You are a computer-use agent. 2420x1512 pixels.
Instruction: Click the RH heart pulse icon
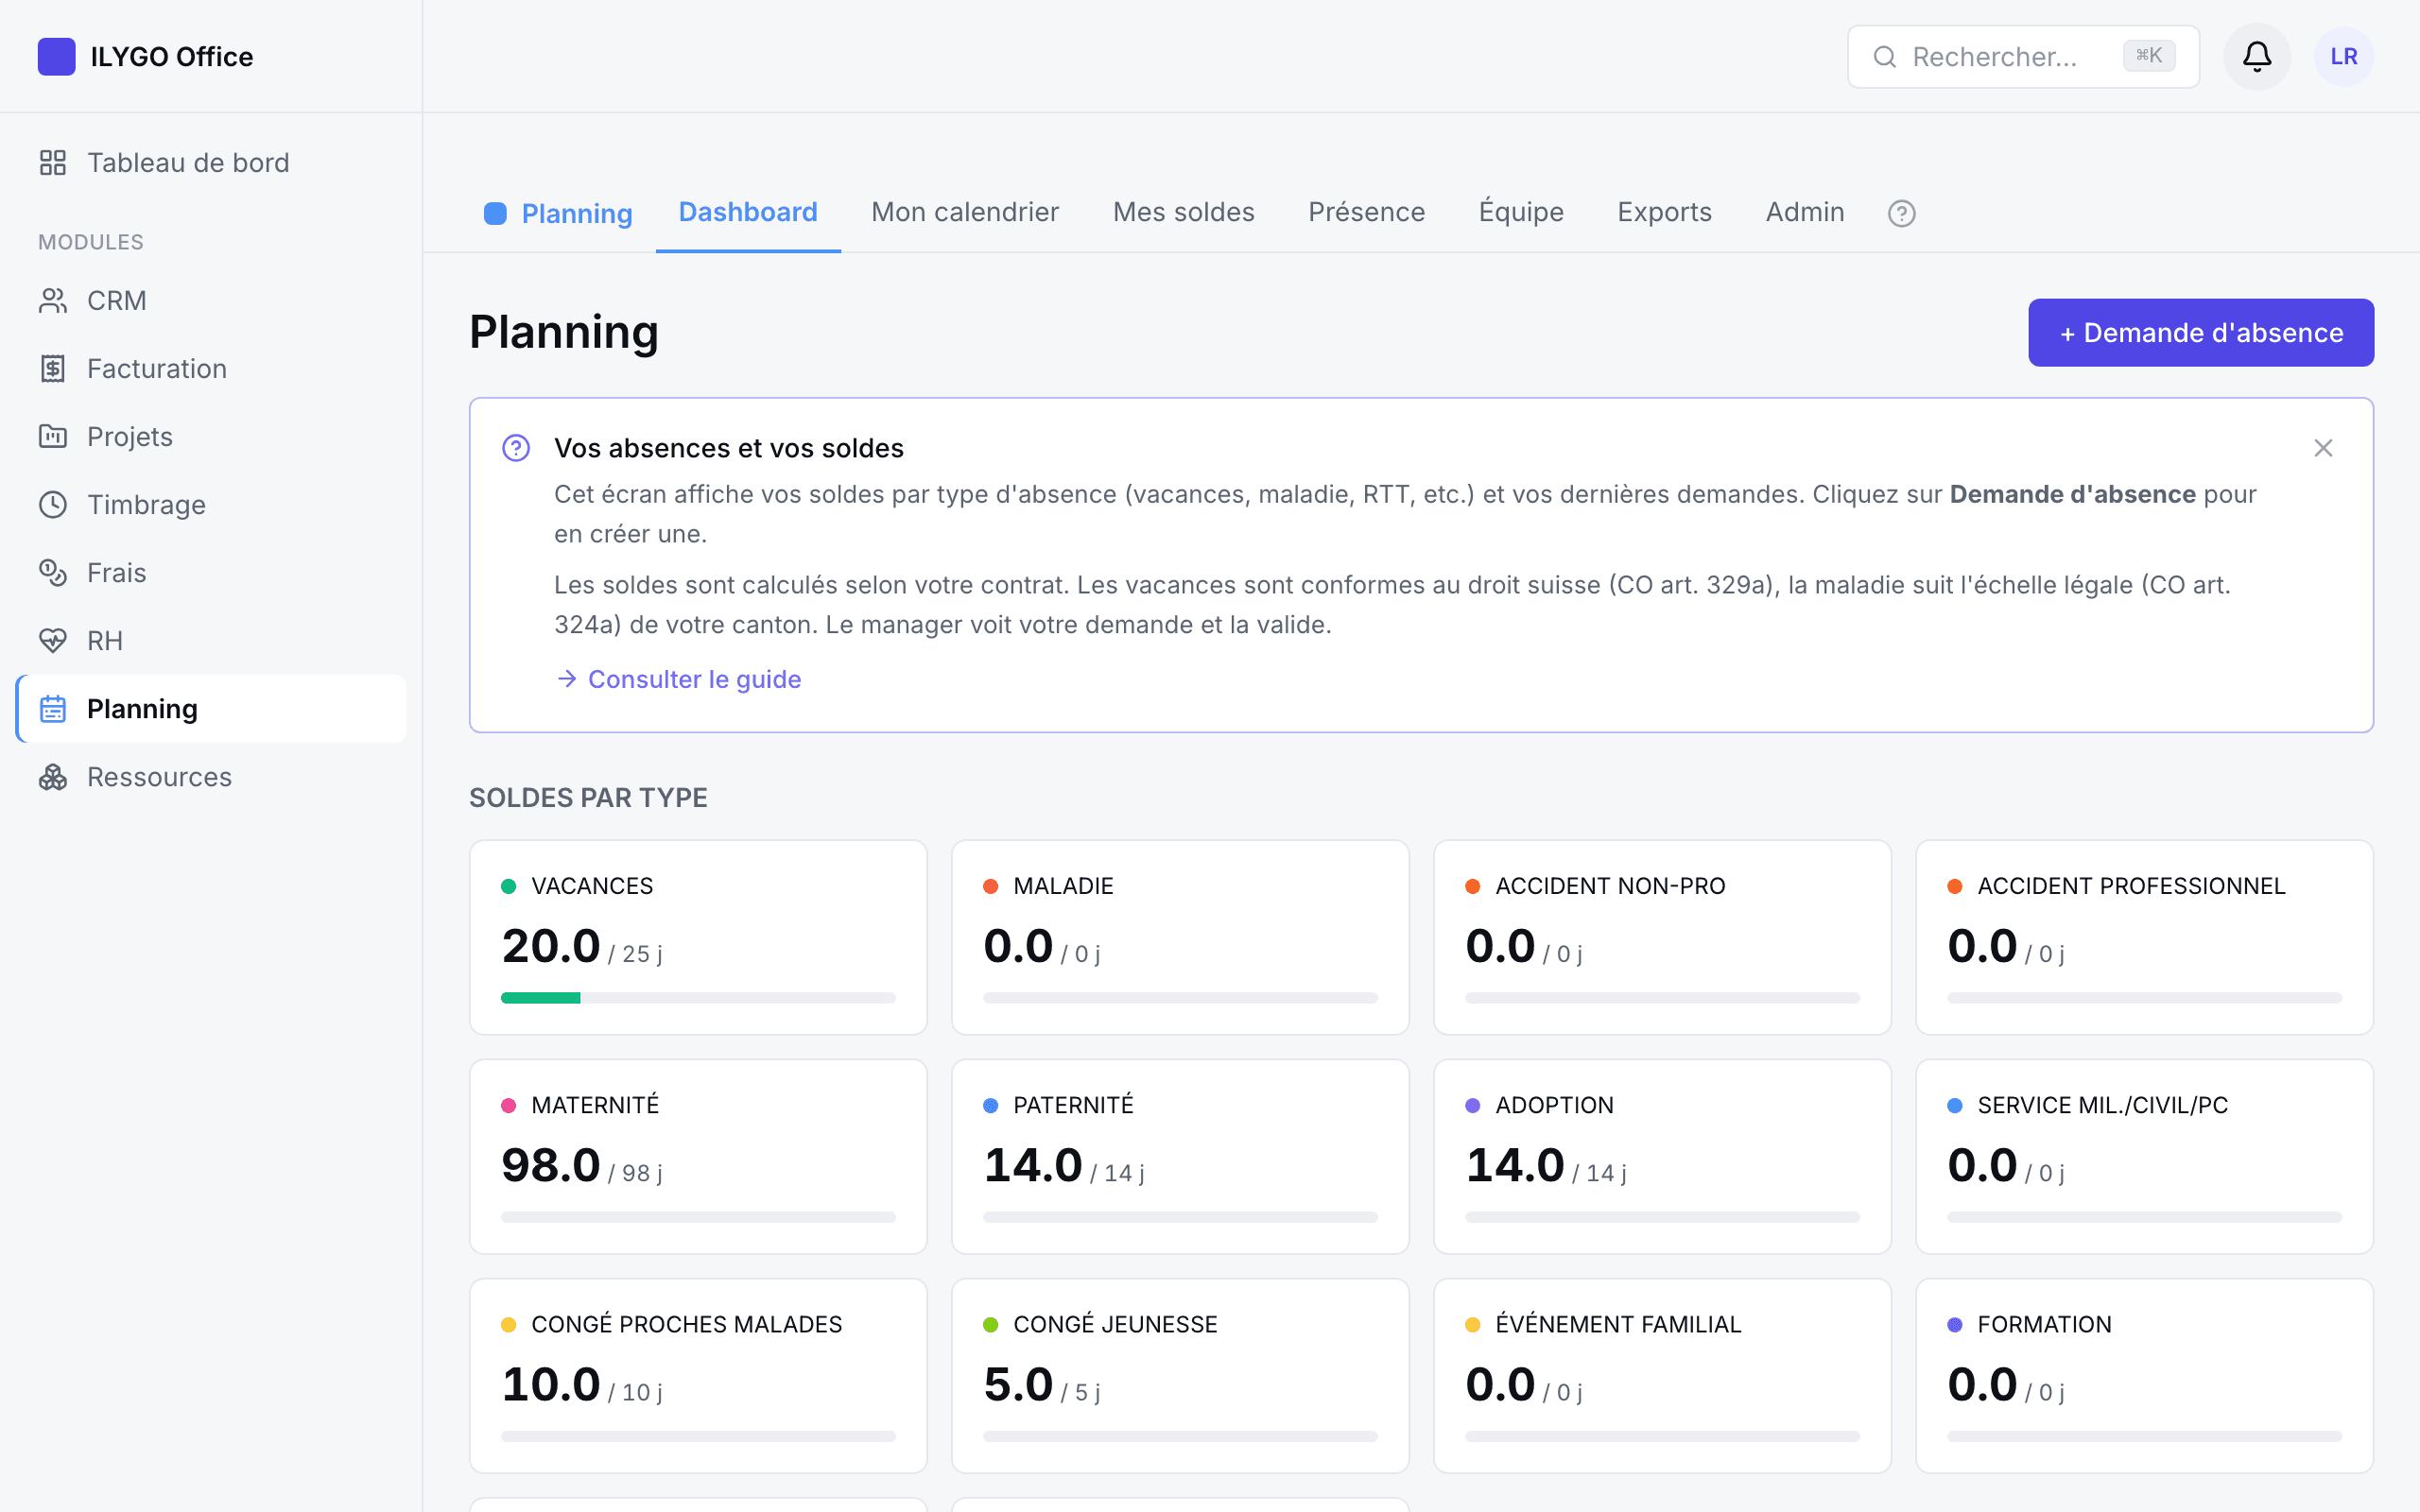click(x=53, y=641)
